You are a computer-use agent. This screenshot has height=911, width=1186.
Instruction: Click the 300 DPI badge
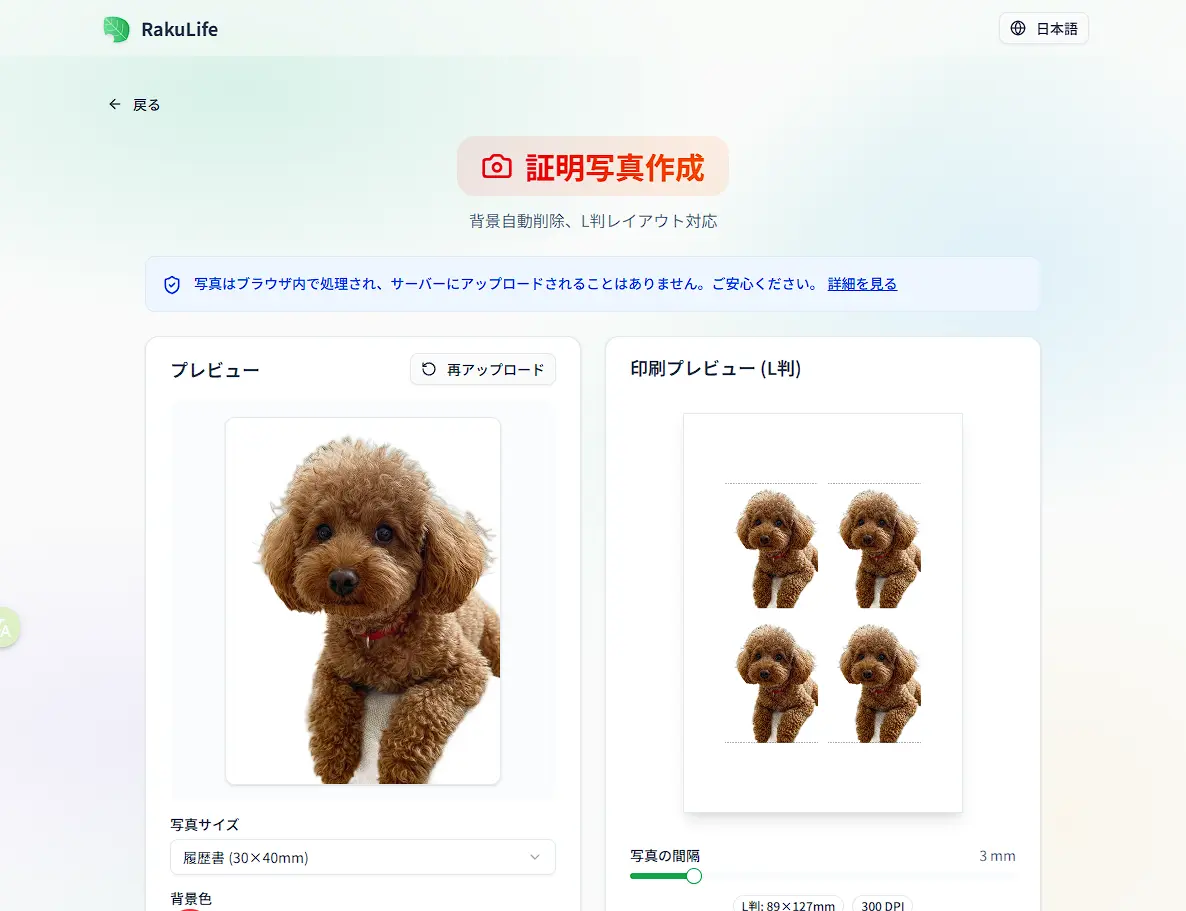point(883,904)
